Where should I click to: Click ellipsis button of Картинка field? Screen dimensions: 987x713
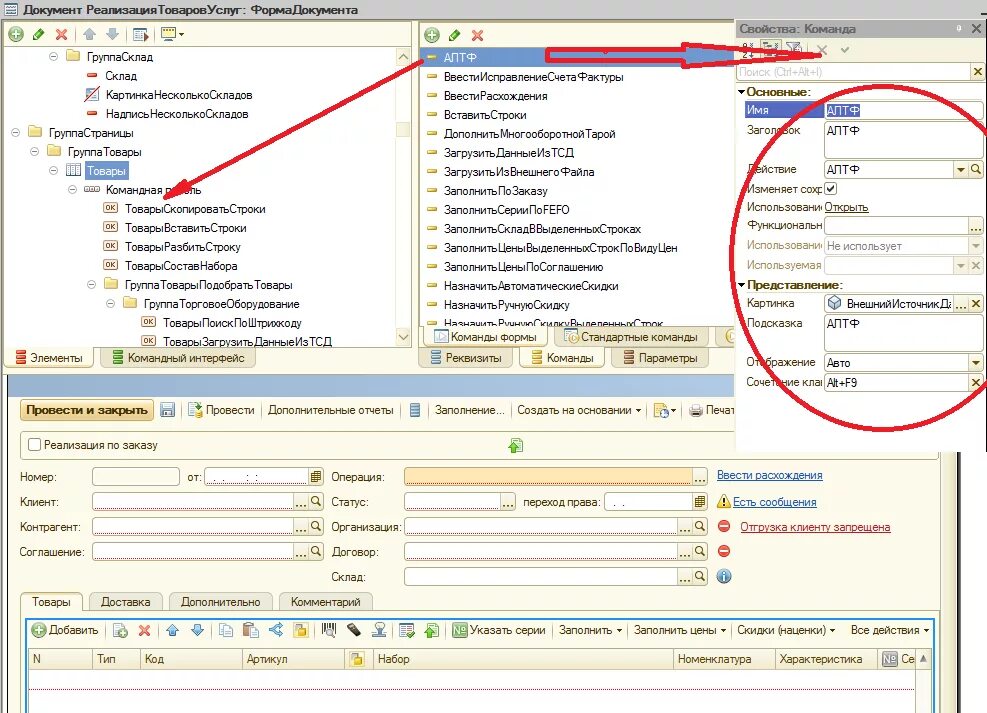click(961, 304)
